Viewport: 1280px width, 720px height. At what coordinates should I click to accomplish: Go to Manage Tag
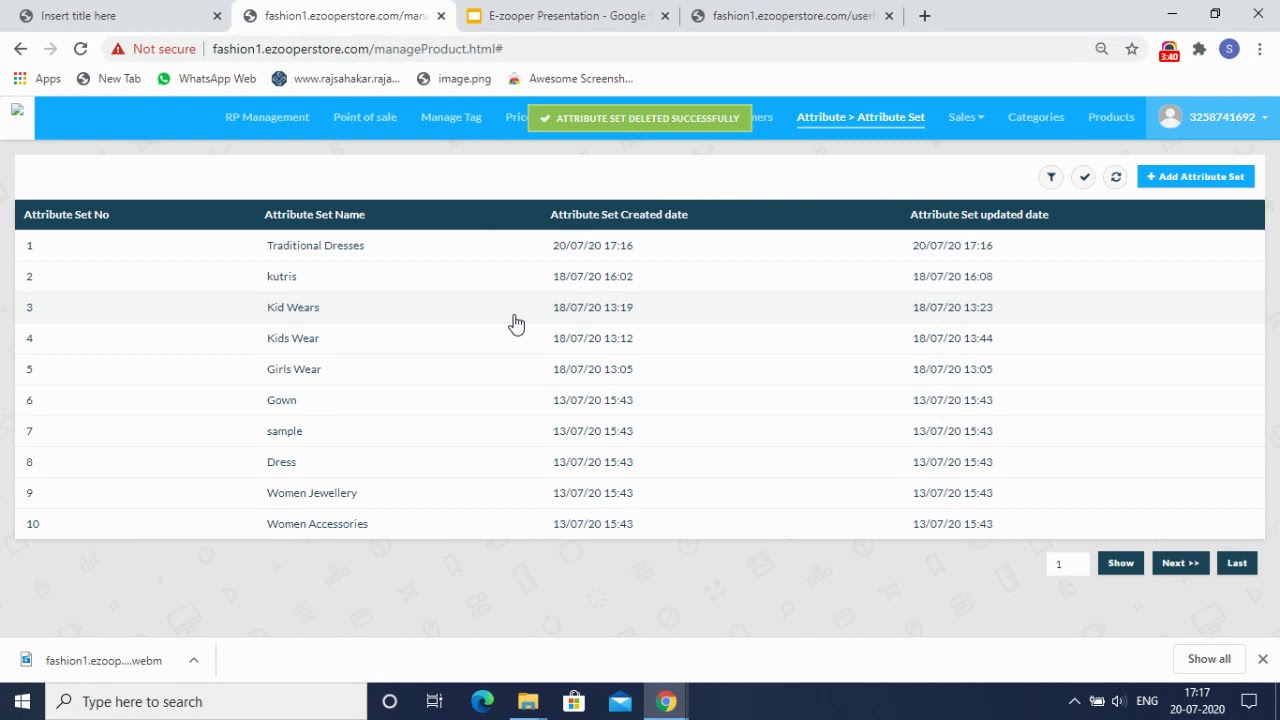click(451, 117)
